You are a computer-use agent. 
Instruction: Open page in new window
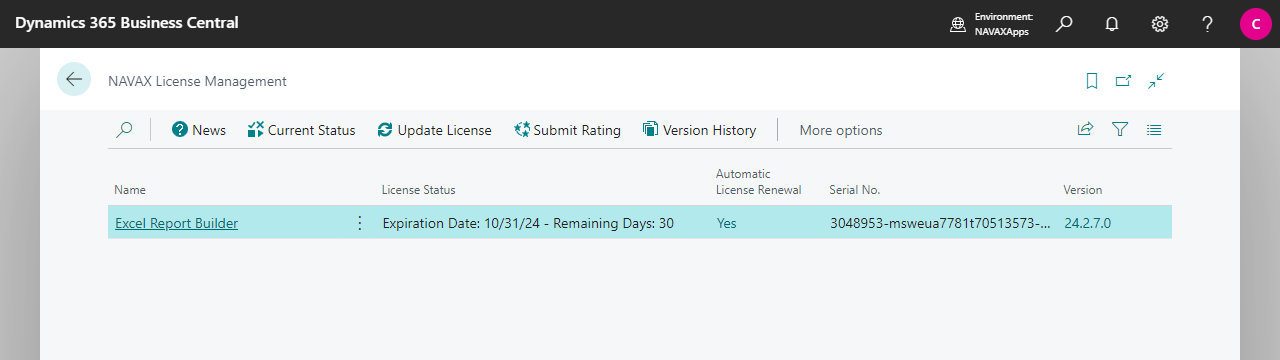[1124, 81]
